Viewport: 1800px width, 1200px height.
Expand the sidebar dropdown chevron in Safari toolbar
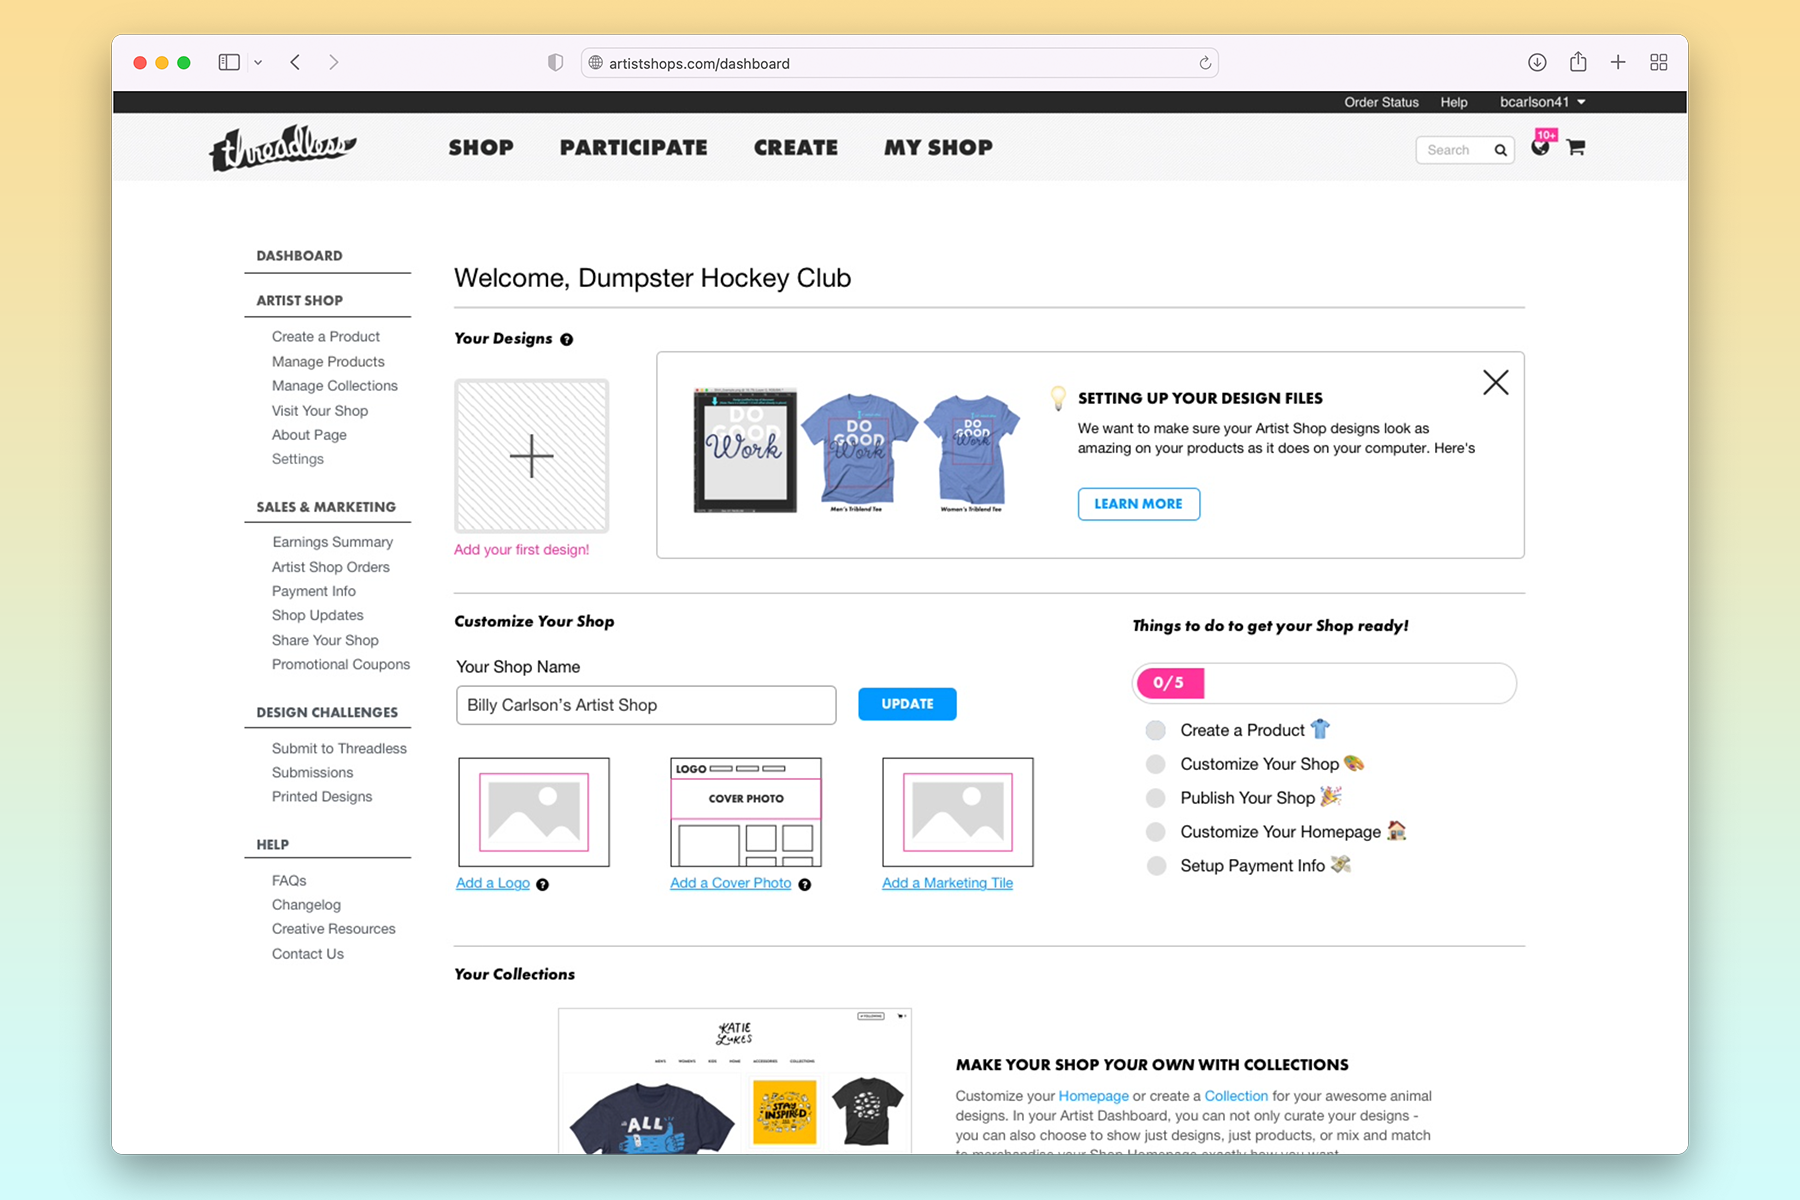pos(258,62)
